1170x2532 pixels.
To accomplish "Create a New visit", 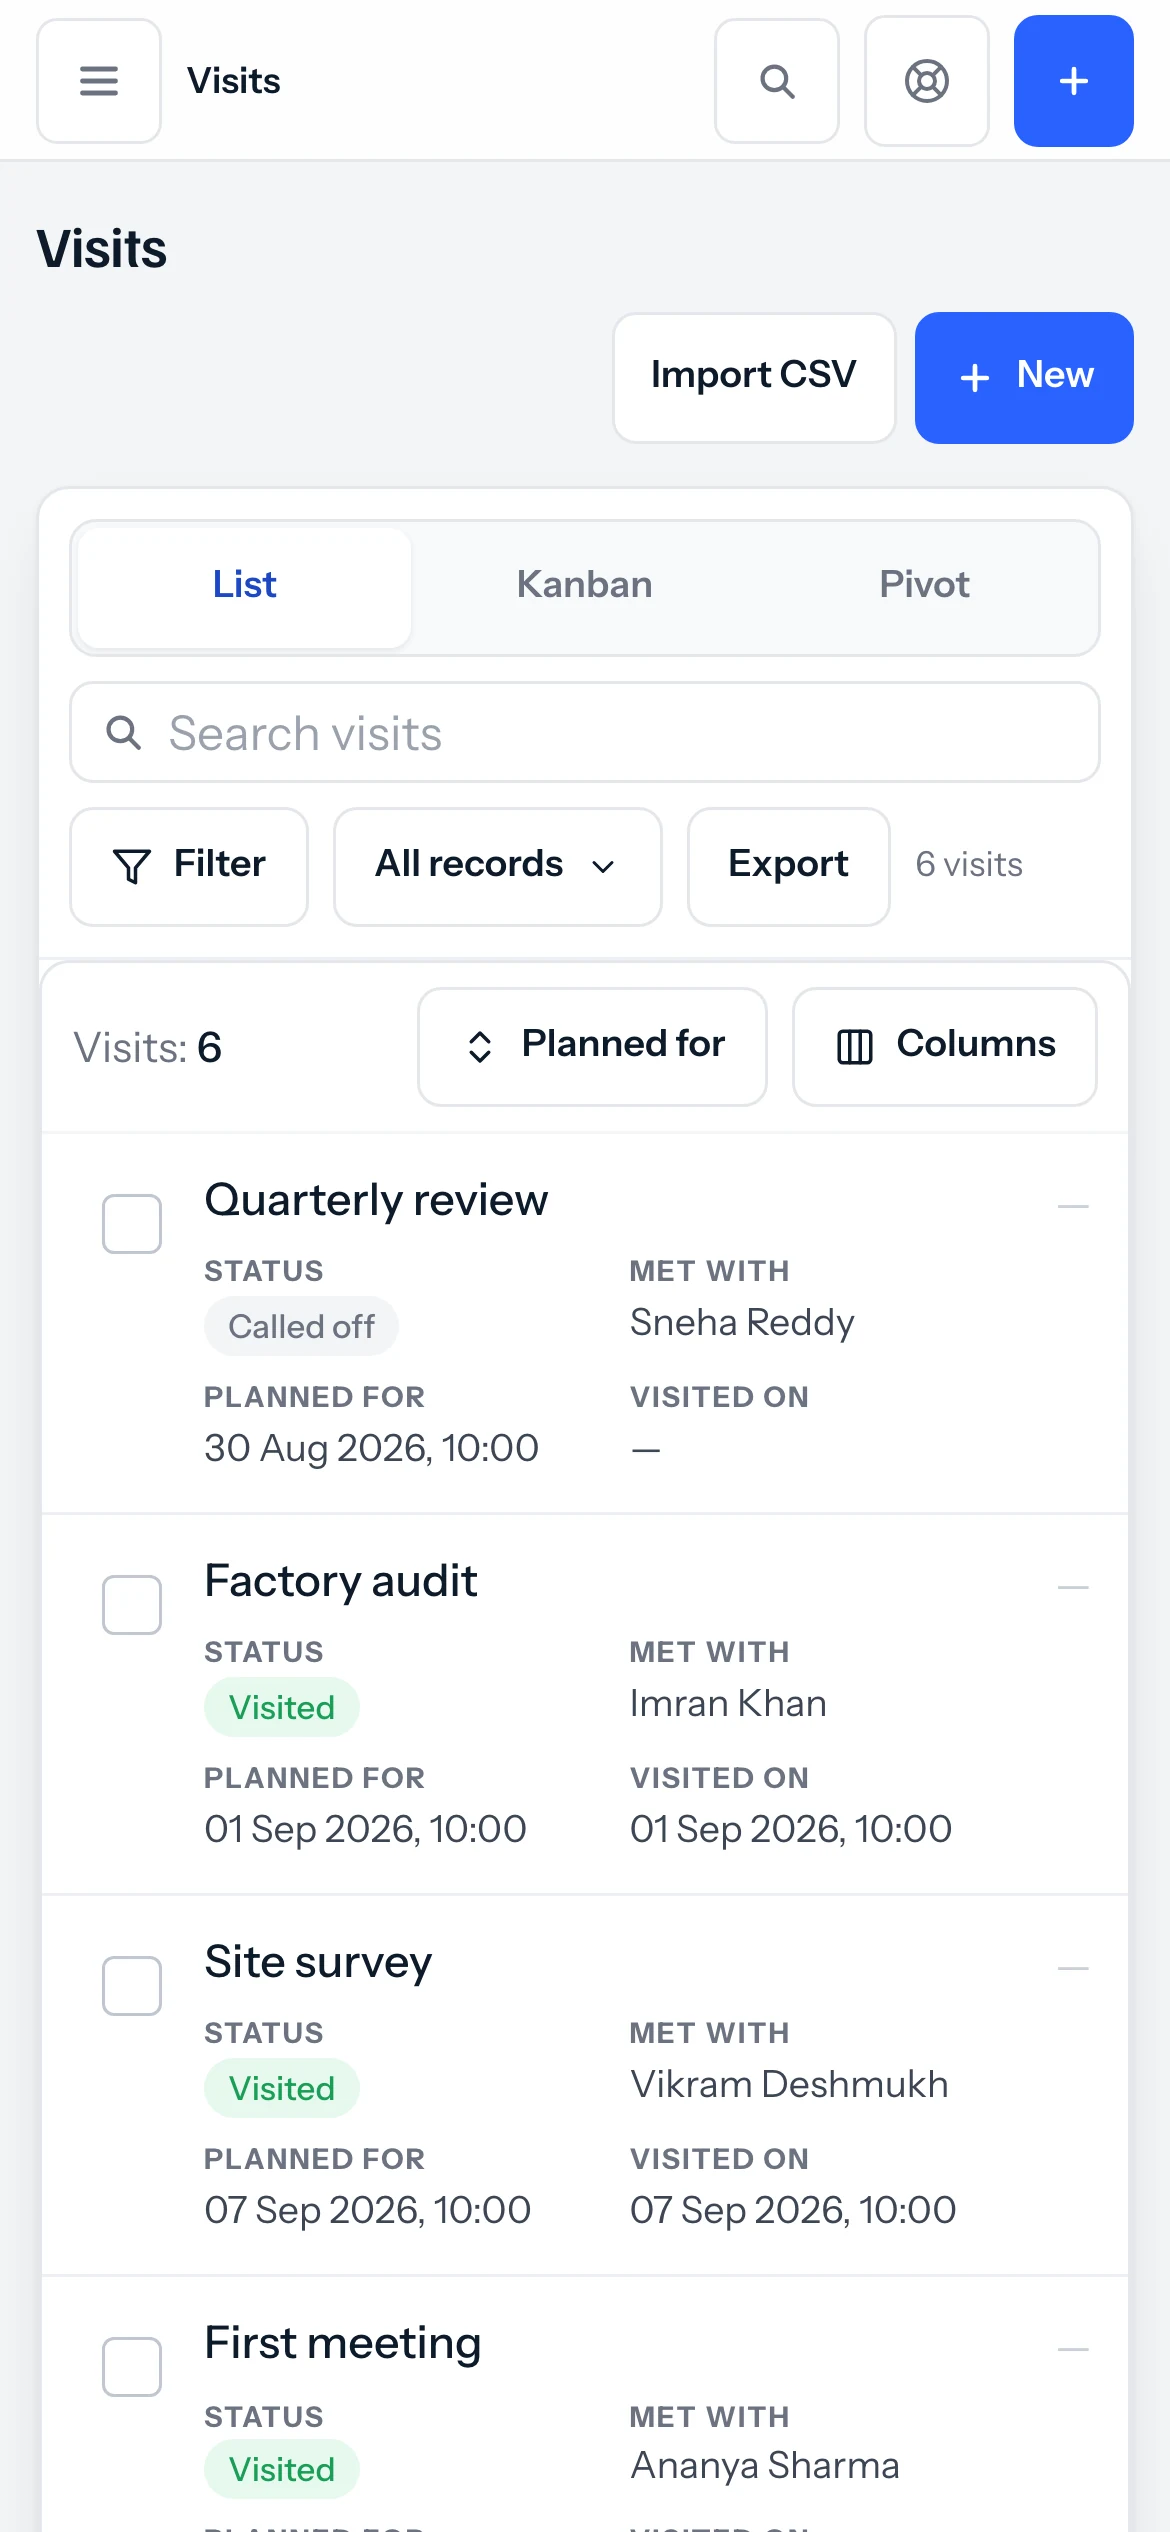I will (1024, 377).
